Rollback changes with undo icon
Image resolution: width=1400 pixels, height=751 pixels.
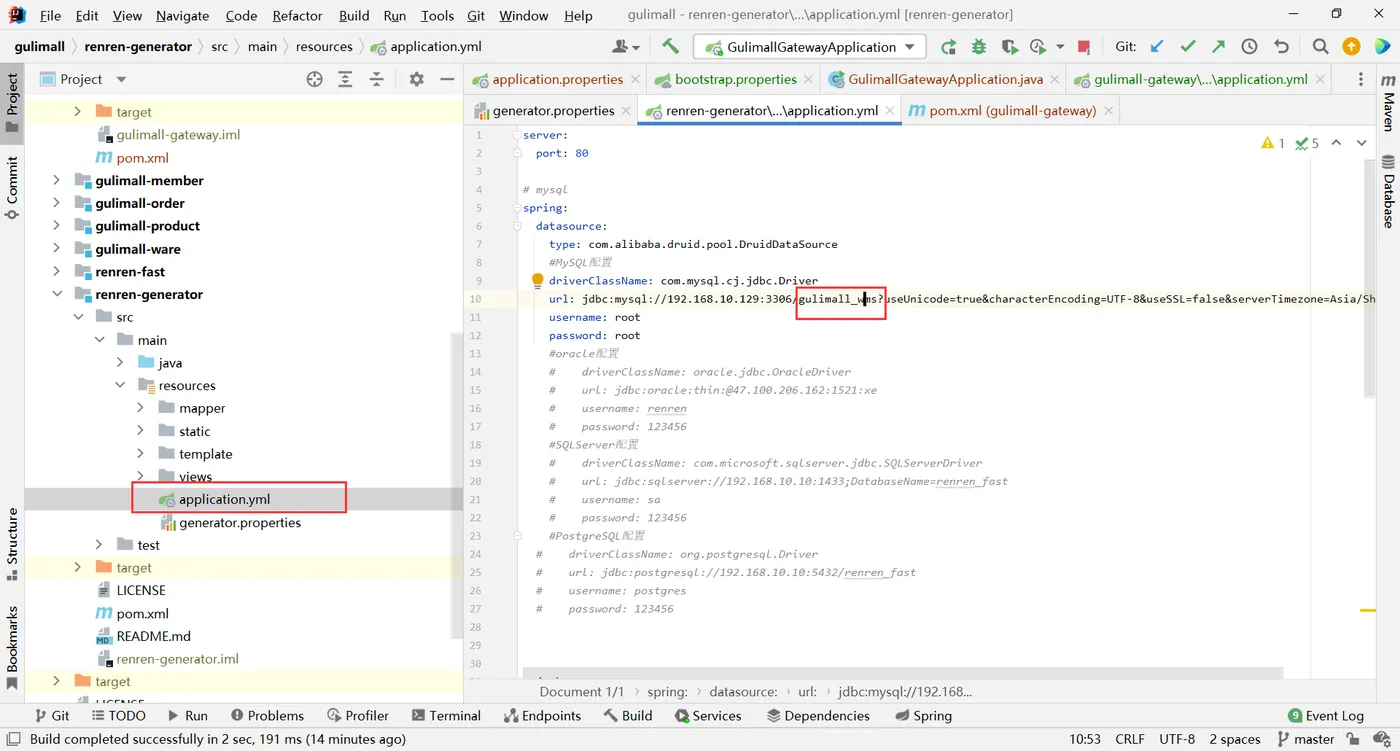point(1281,46)
